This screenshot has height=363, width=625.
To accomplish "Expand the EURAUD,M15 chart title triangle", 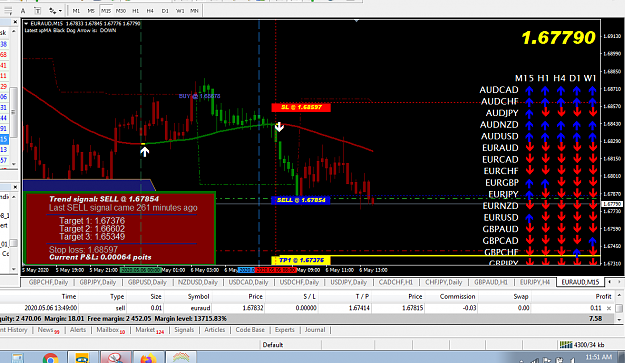I will click(x=26, y=24).
